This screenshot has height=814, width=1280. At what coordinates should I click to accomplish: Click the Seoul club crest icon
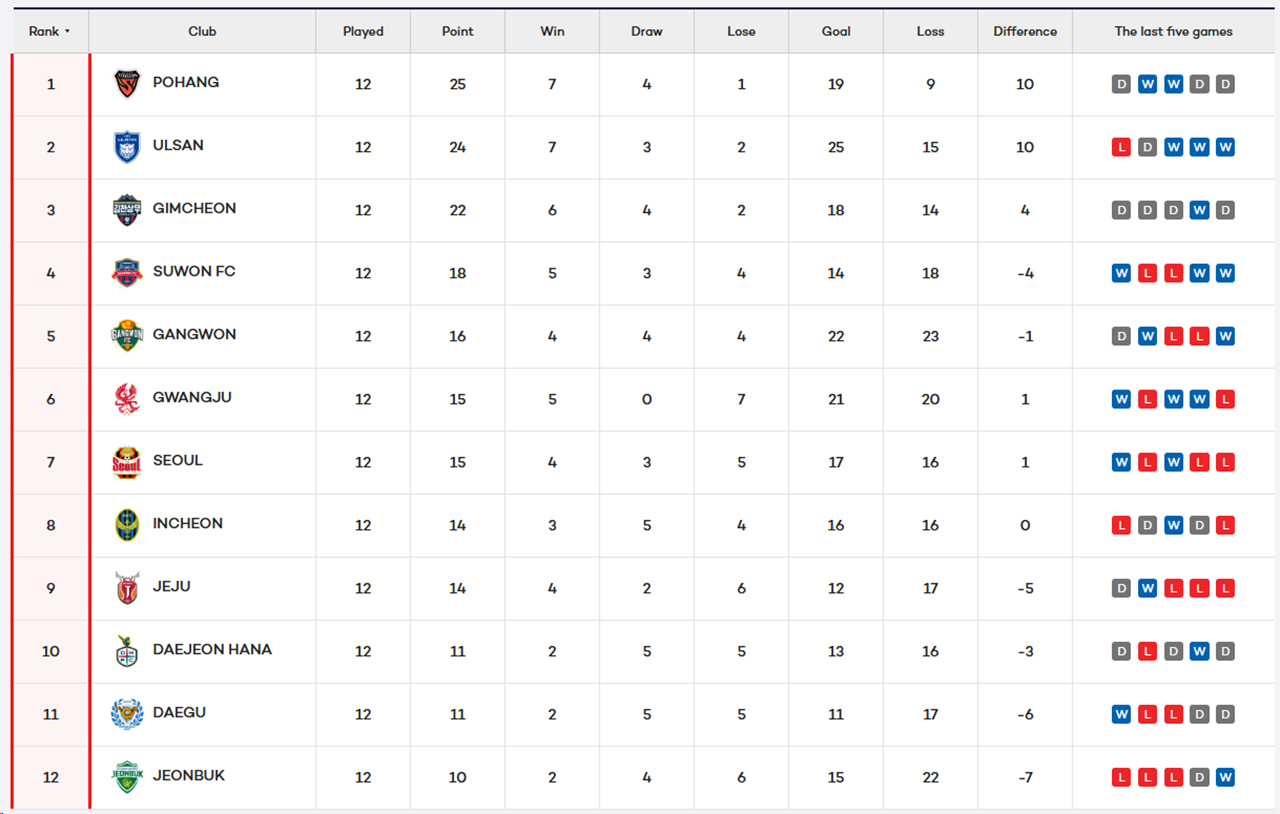click(127, 462)
